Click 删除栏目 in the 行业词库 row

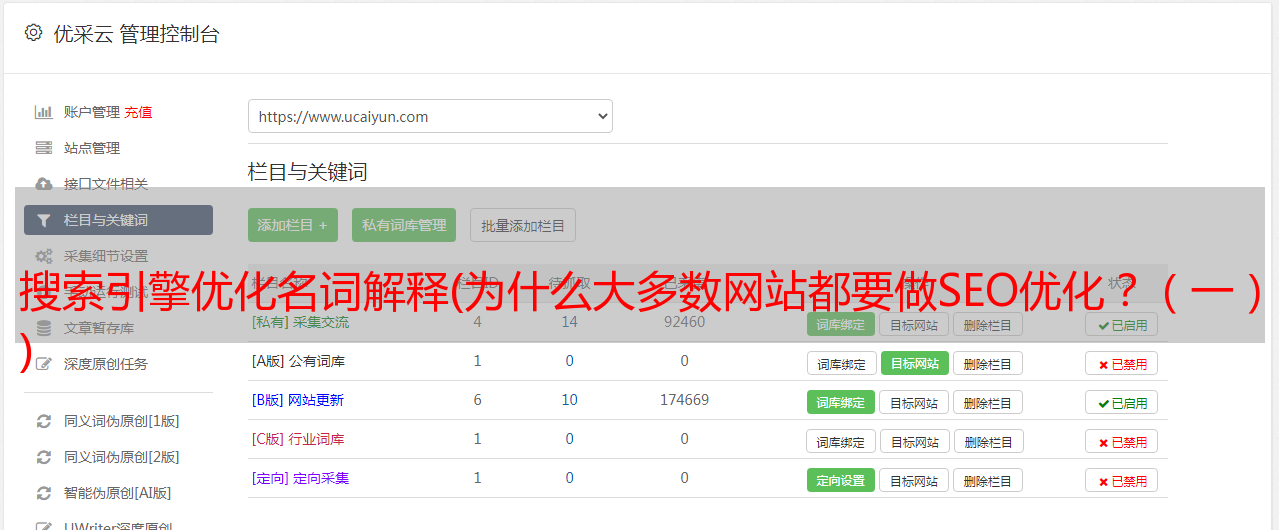coord(988,441)
